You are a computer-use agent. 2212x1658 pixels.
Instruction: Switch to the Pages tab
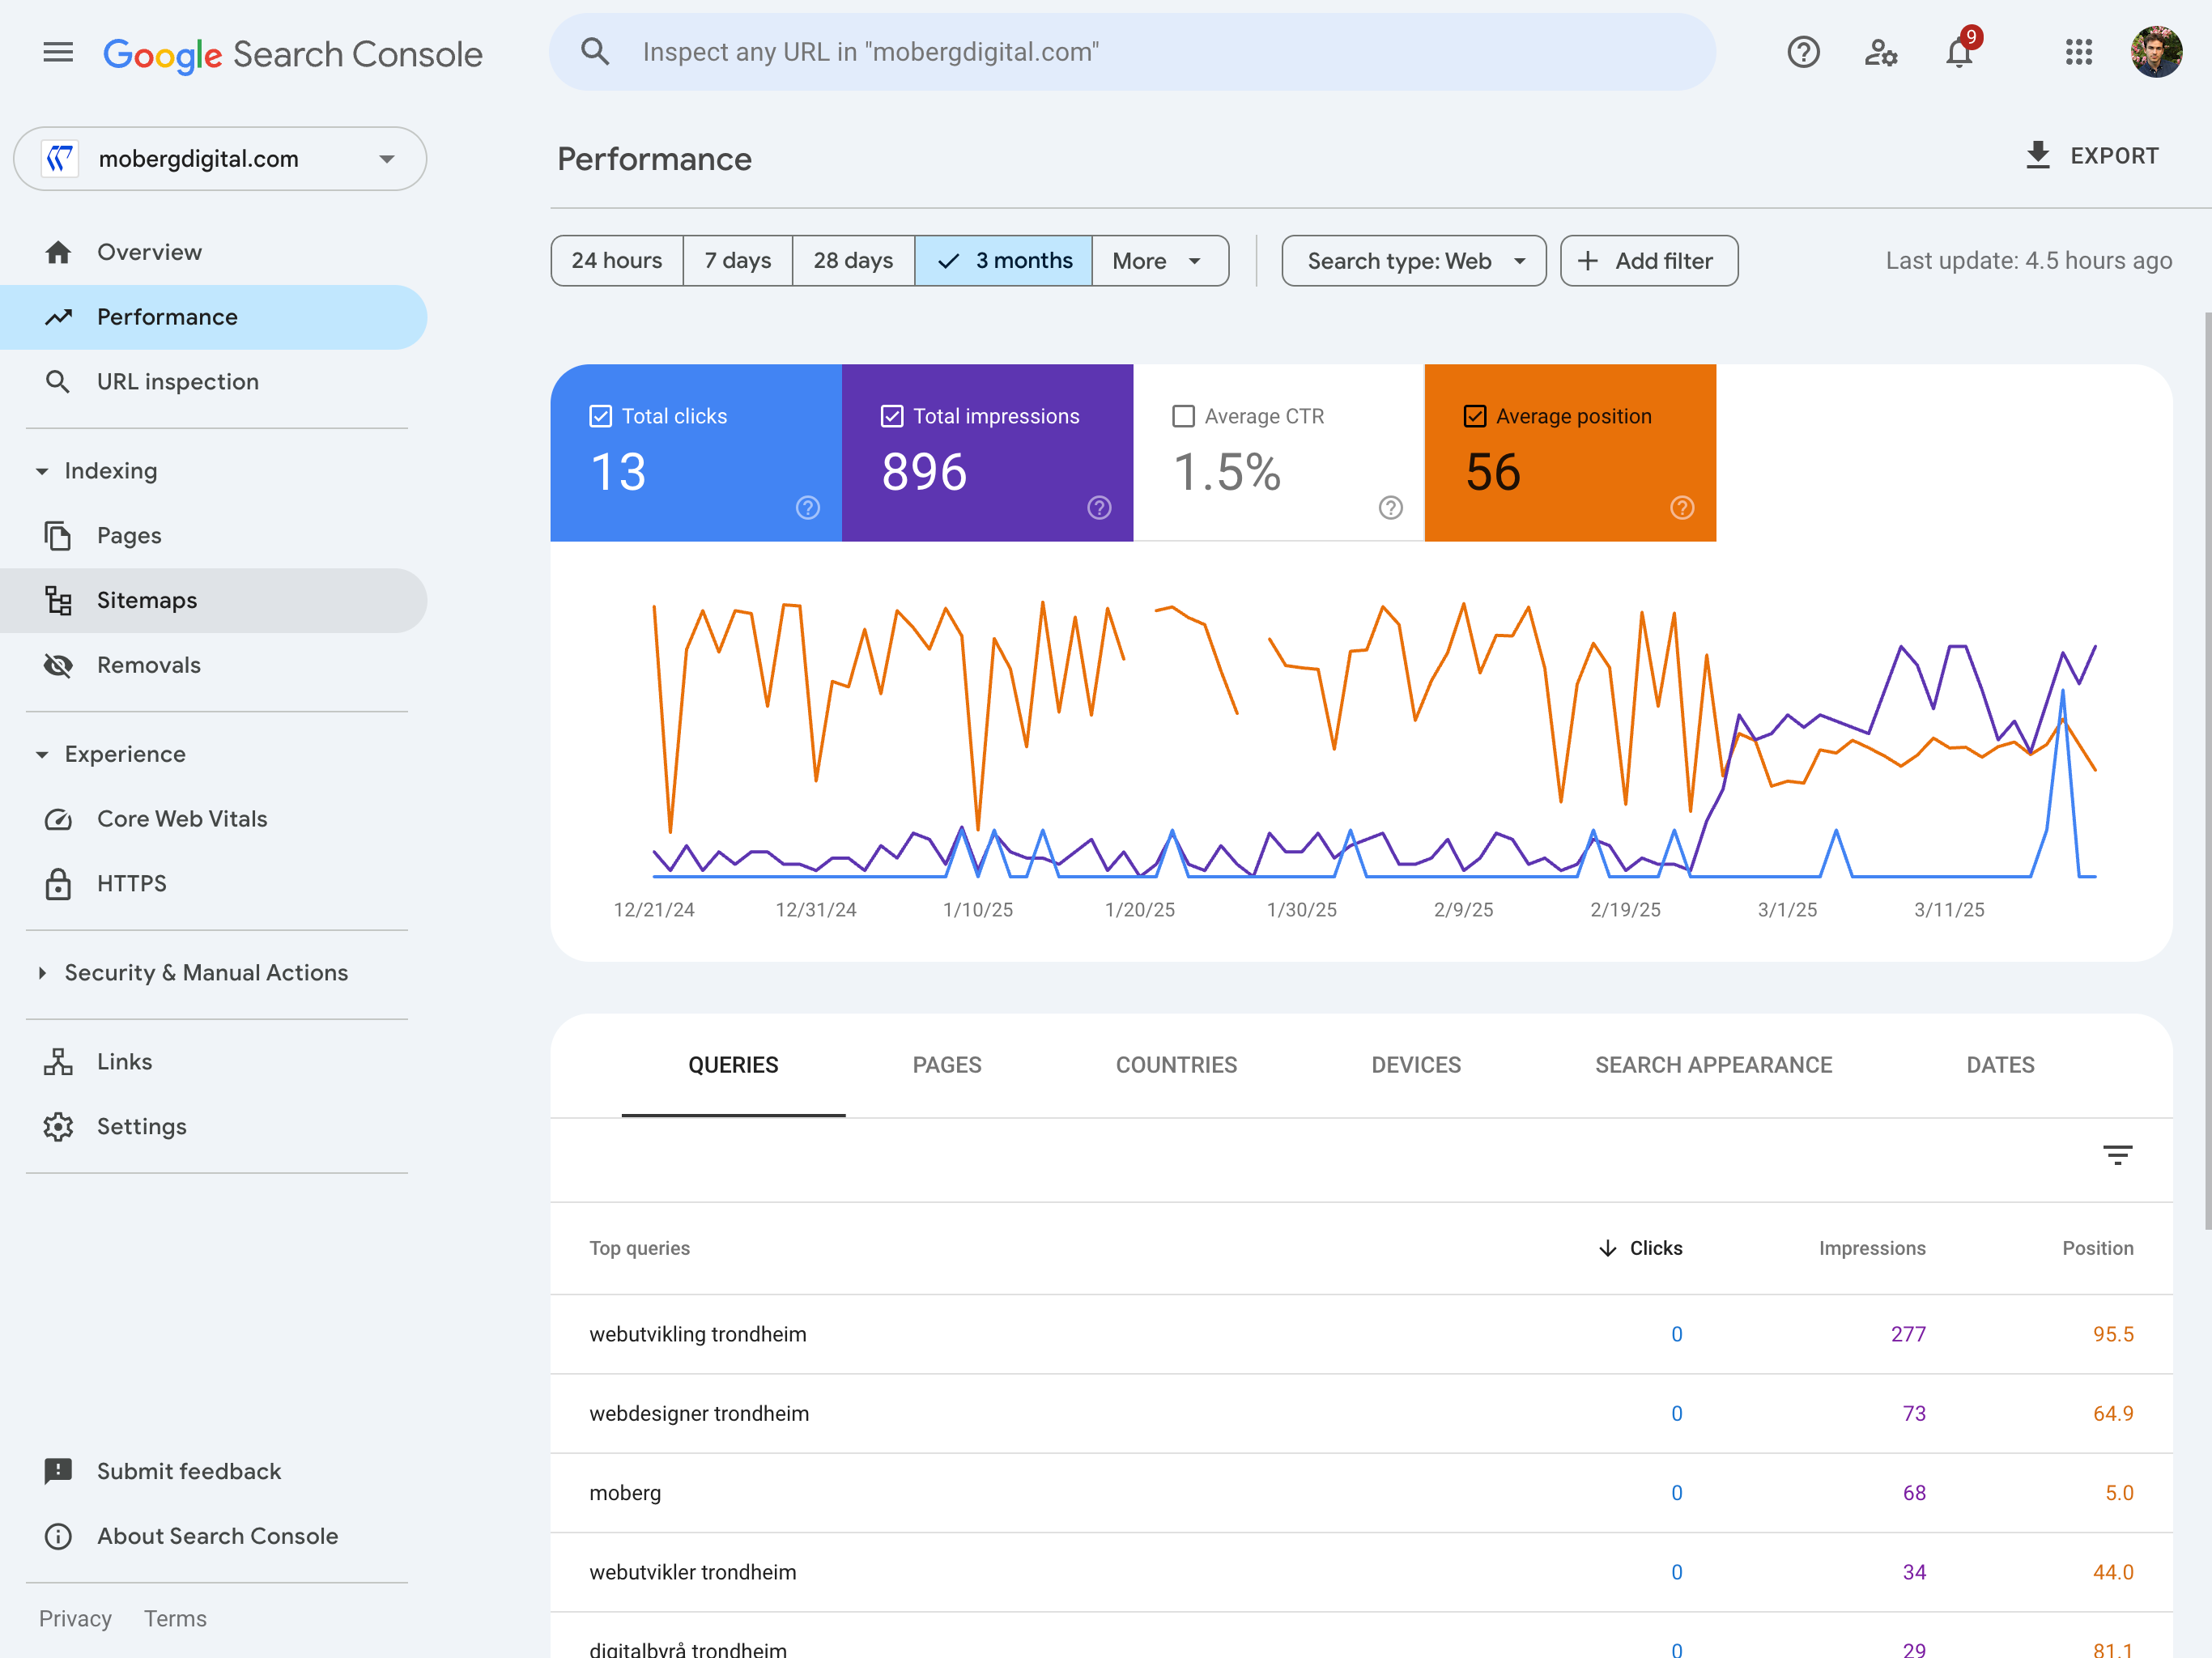pos(947,1065)
